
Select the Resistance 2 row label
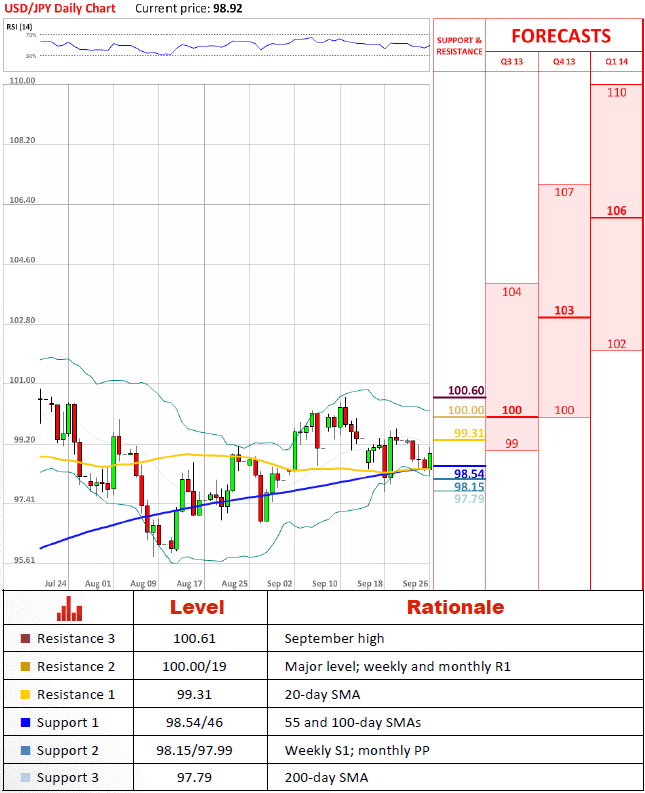coord(76,667)
